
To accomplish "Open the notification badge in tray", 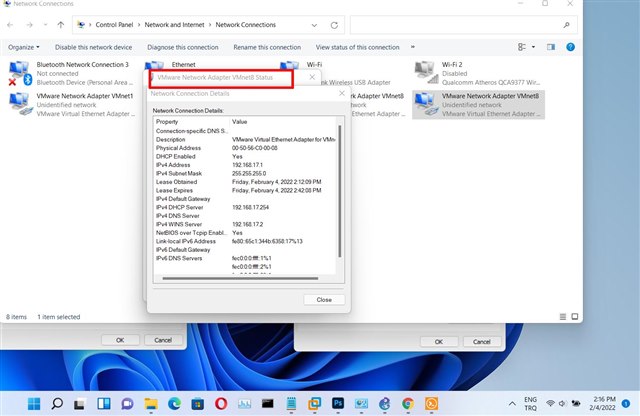I will (x=626, y=403).
